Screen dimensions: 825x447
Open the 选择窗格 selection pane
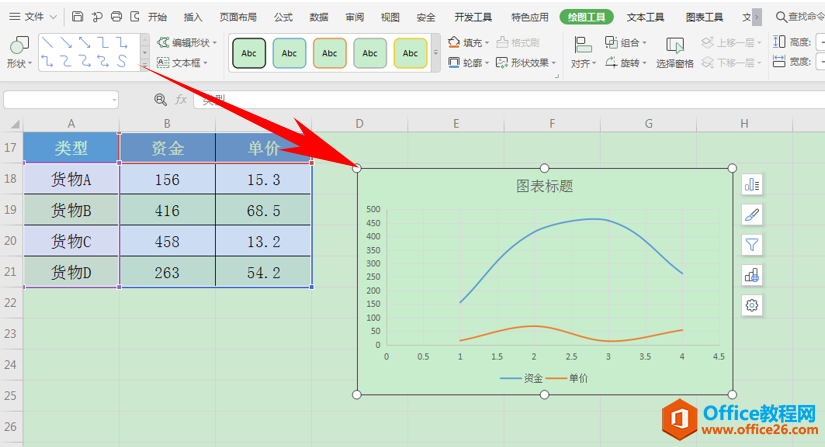[675, 53]
